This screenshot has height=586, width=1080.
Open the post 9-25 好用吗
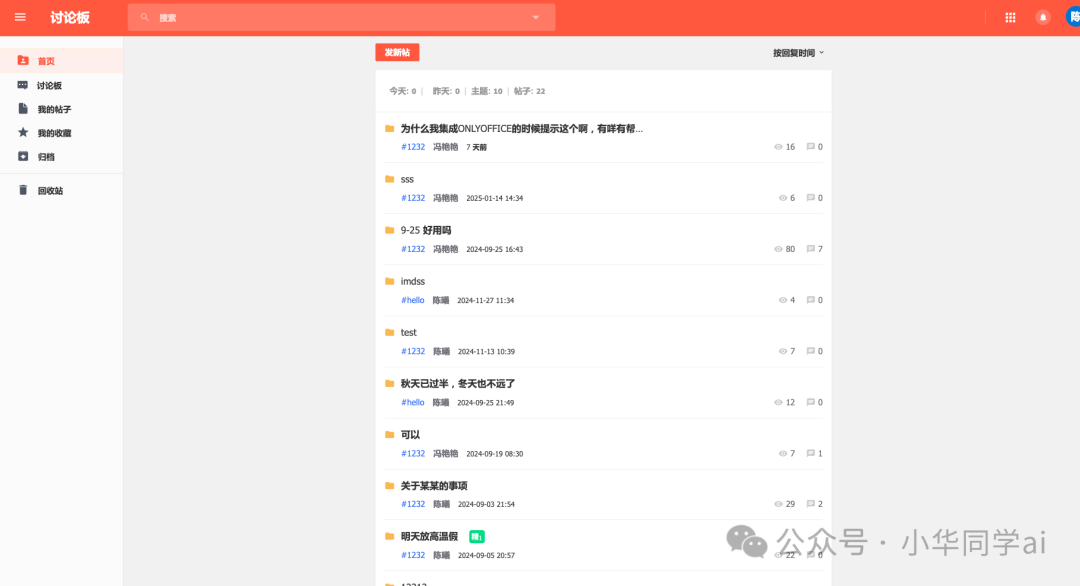pyautogui.click(x=426, y=231)
